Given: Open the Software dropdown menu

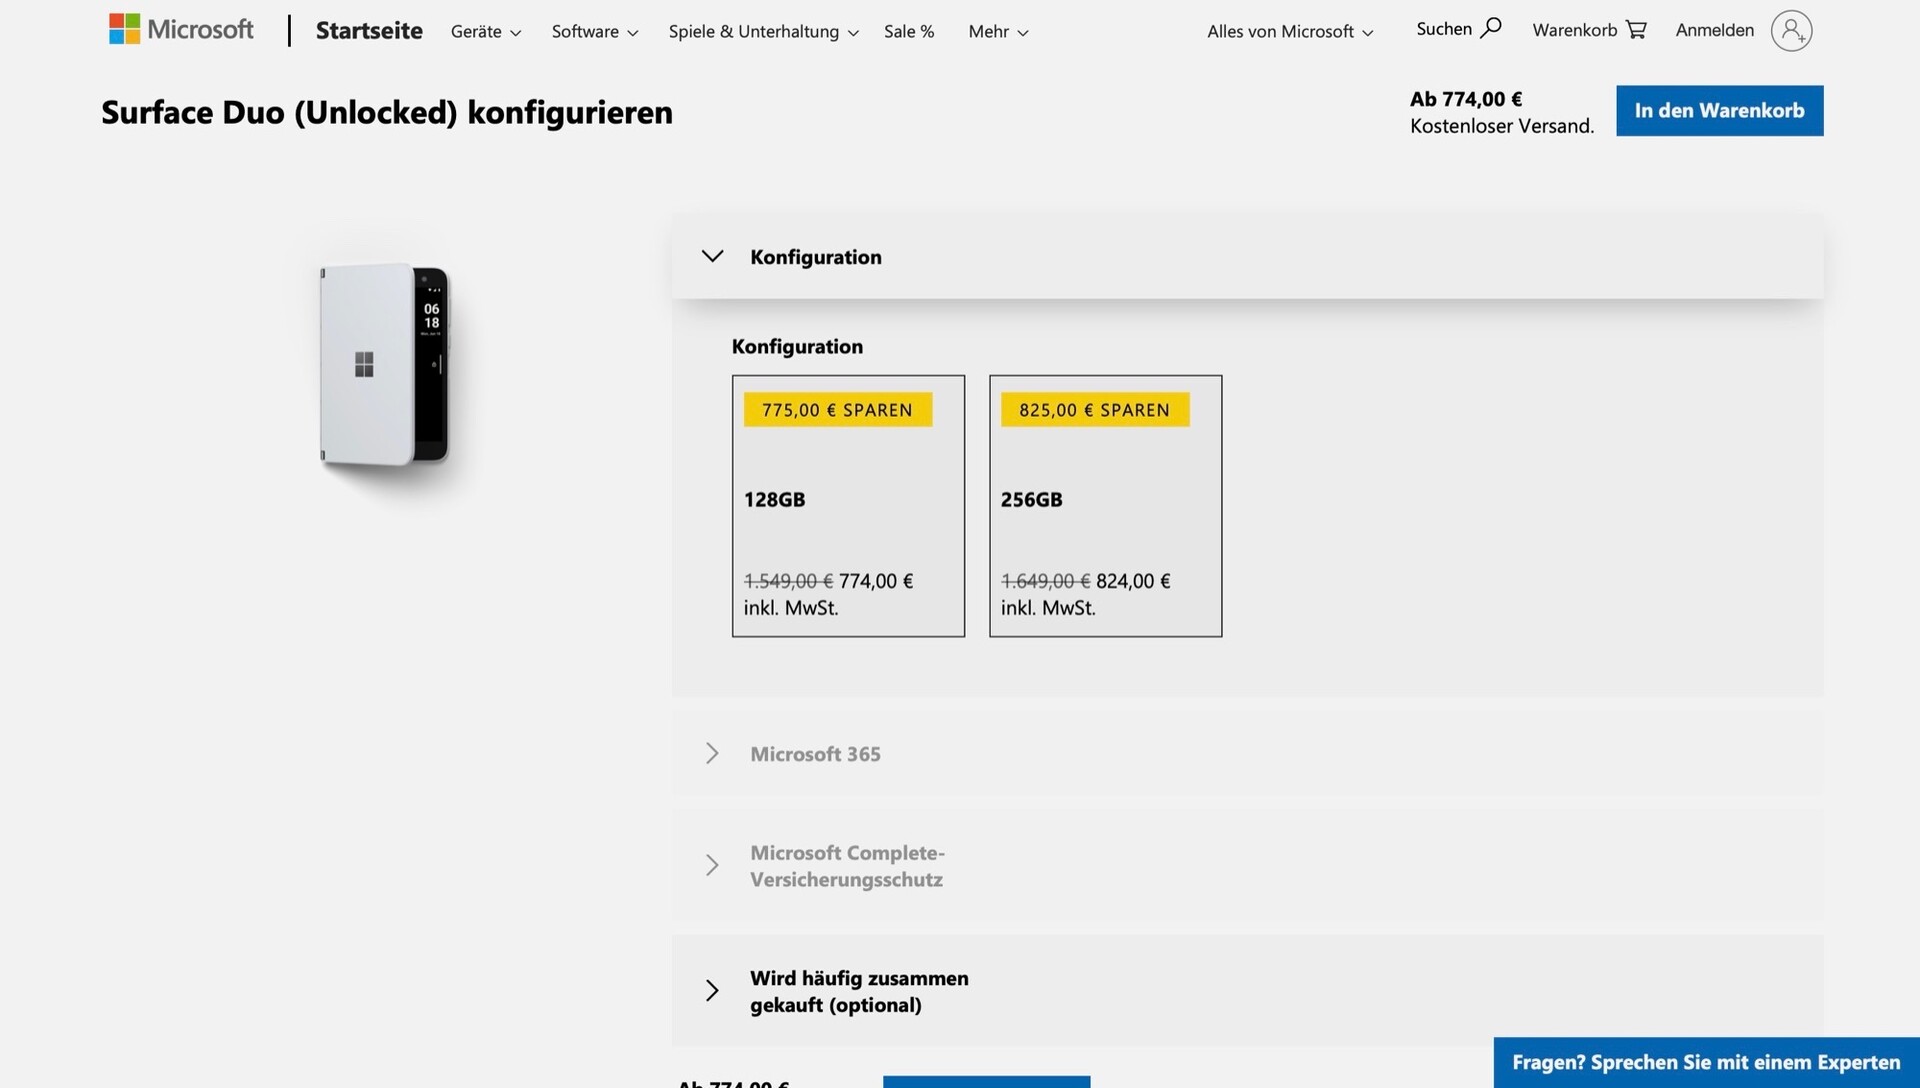Looking at the screenshot, I should coord(594,32).
